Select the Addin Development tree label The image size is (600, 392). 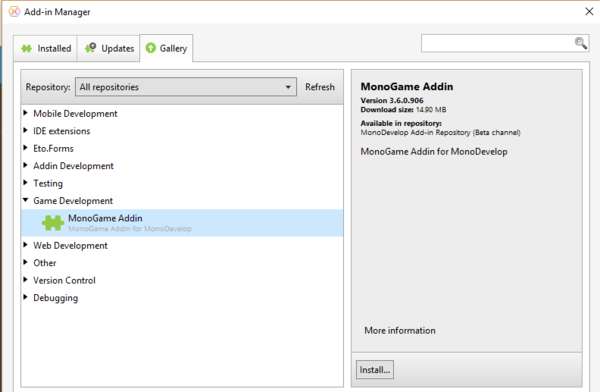[73, 166]
